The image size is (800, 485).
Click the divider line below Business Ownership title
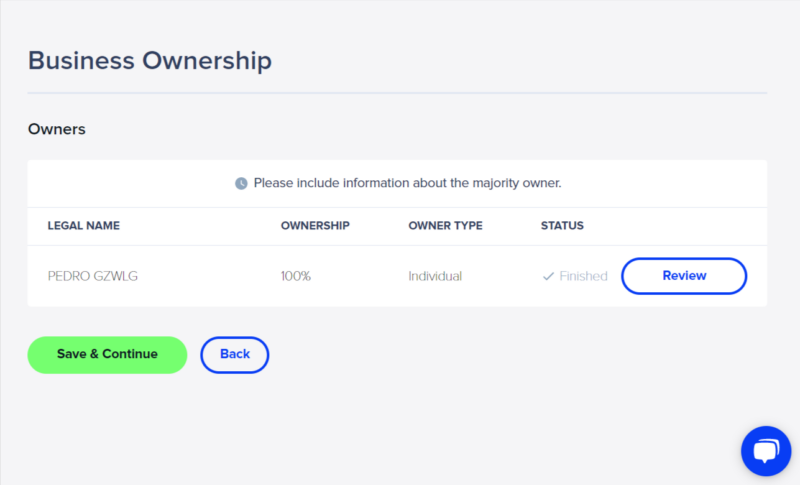tap(397, 93)
